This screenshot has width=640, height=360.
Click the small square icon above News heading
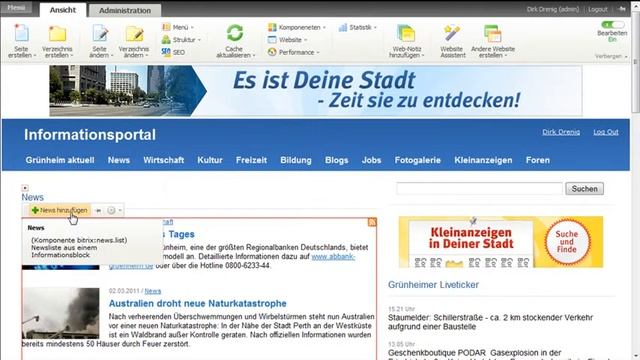pos(25,188)
